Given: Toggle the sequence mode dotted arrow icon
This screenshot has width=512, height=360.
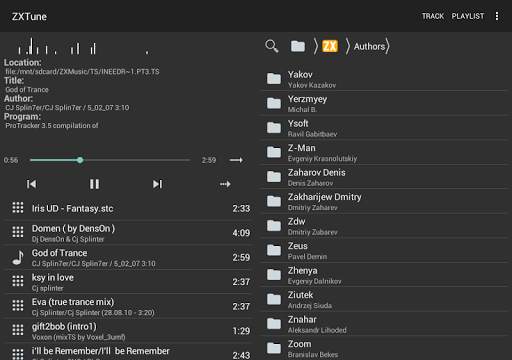Looking at the screenshot, I should pyautogui.click(x=225, y=184).
